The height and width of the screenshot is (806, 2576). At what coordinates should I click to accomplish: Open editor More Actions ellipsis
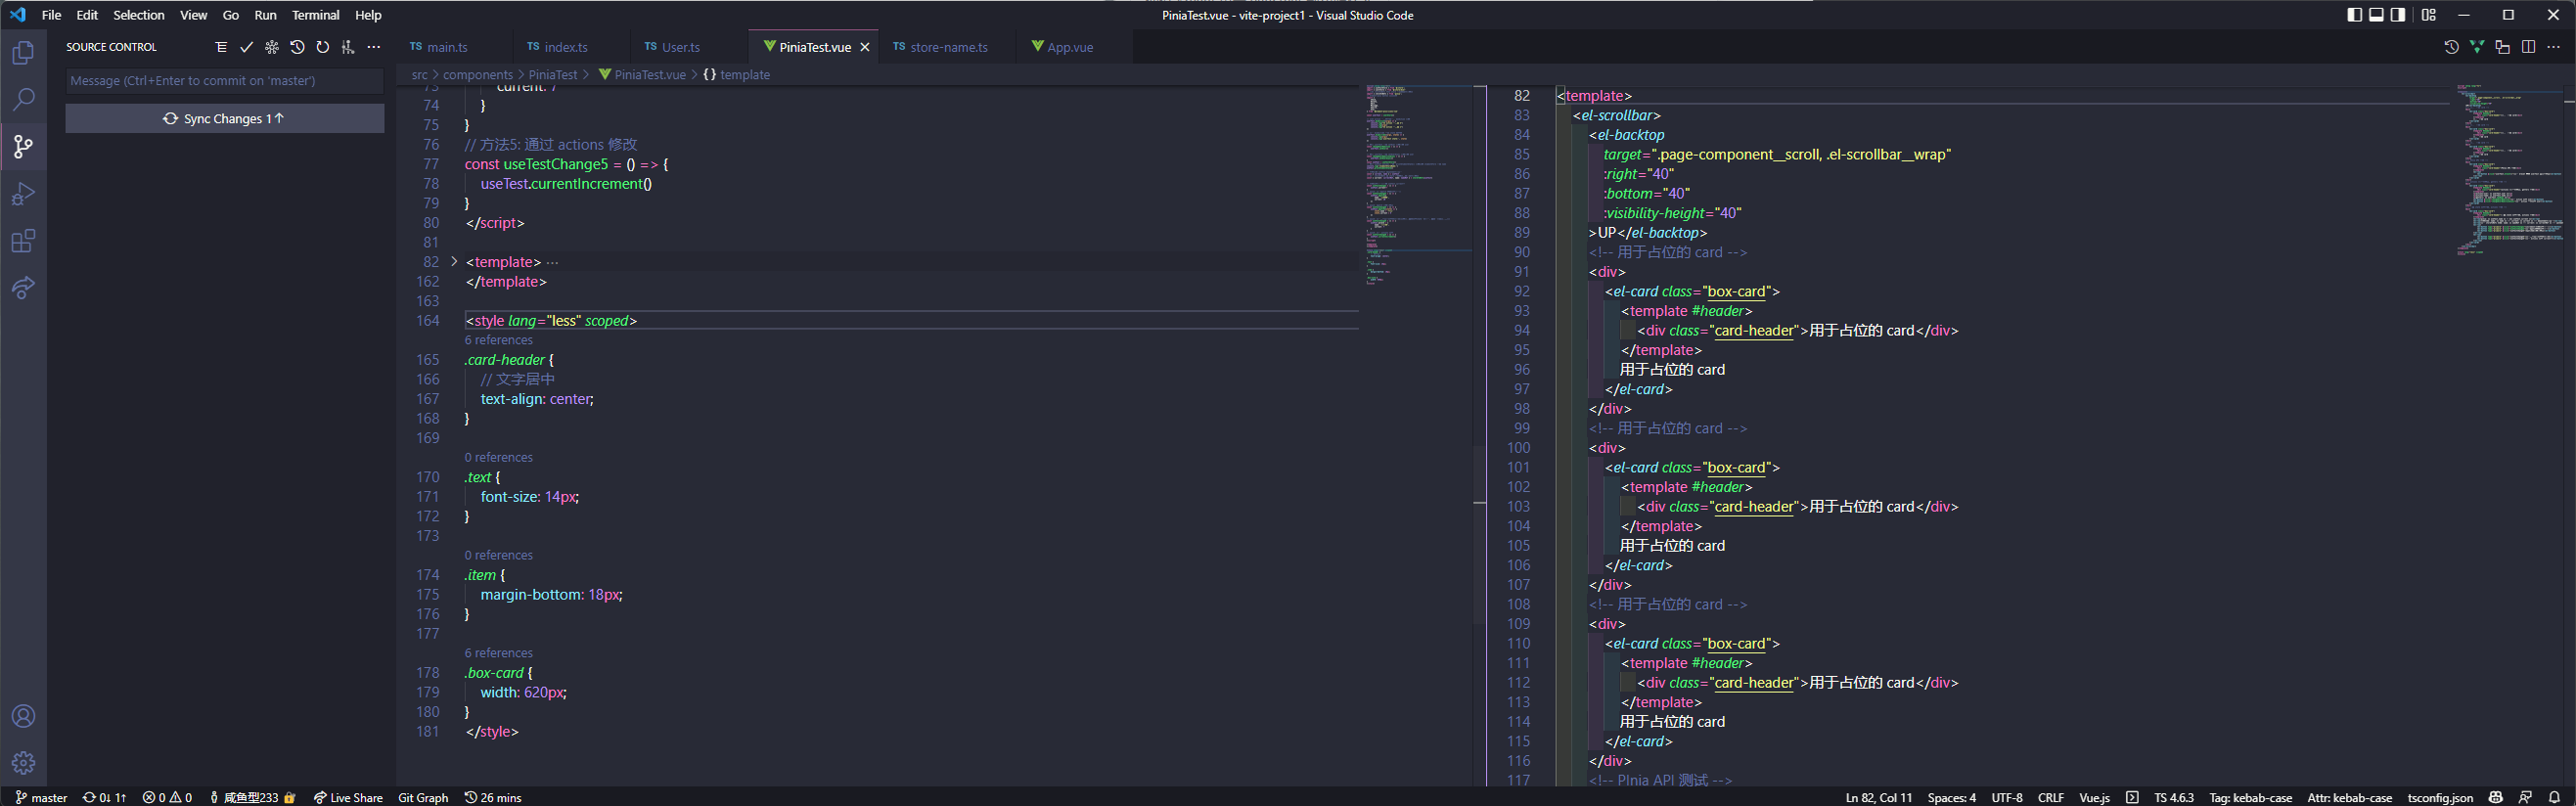tap(2553, 47)
